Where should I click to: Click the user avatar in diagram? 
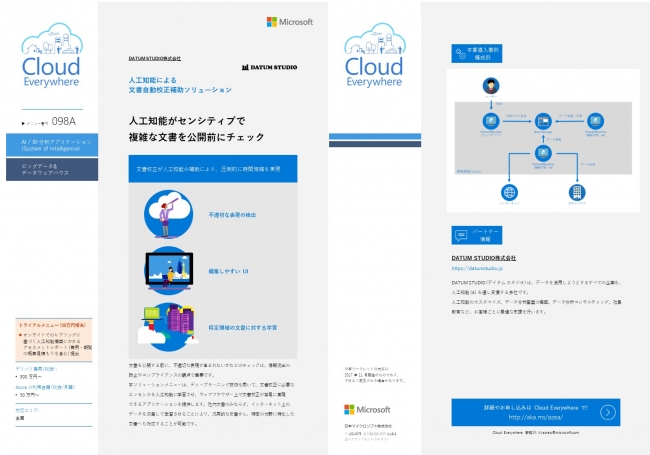pos(493,86)
